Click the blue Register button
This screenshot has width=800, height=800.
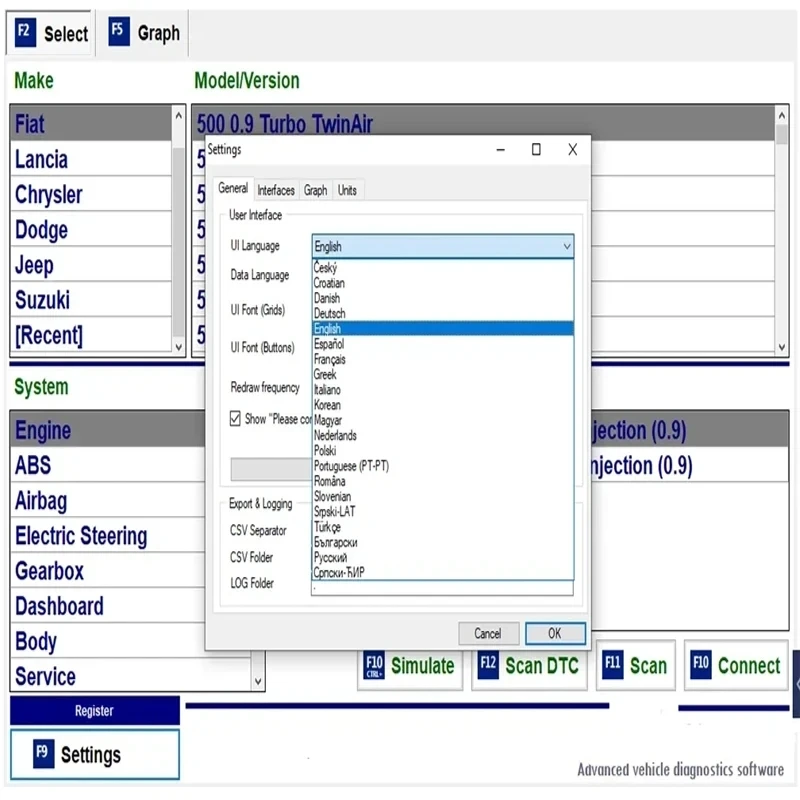(x=95, y=710)
